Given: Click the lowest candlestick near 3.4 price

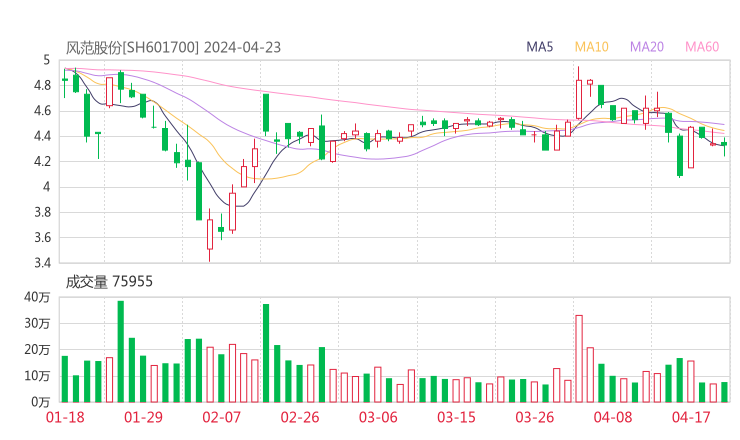Looking at the screenshot, I should point(210,235).
